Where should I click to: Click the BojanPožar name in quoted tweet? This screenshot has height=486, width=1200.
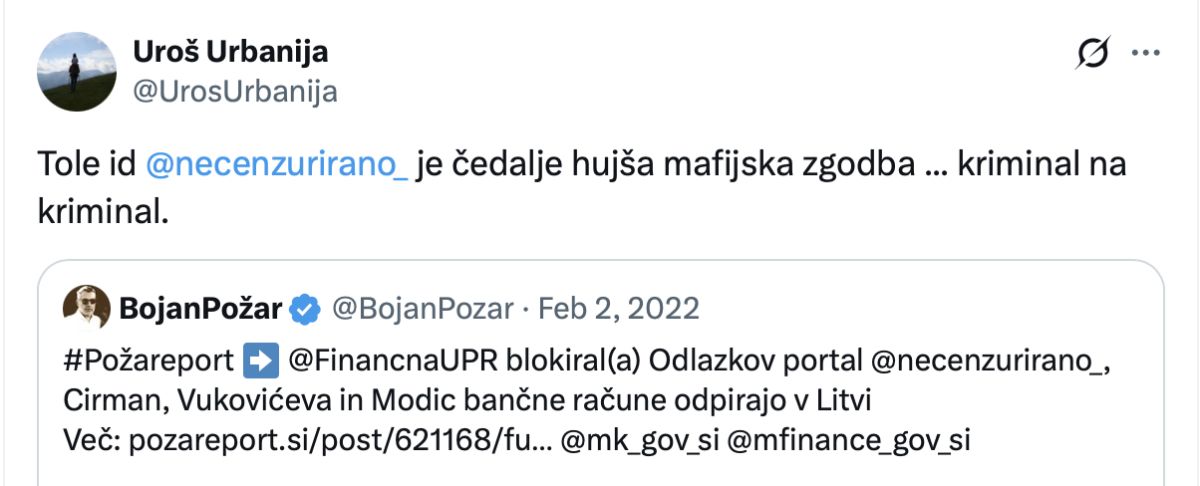point(200,309)
